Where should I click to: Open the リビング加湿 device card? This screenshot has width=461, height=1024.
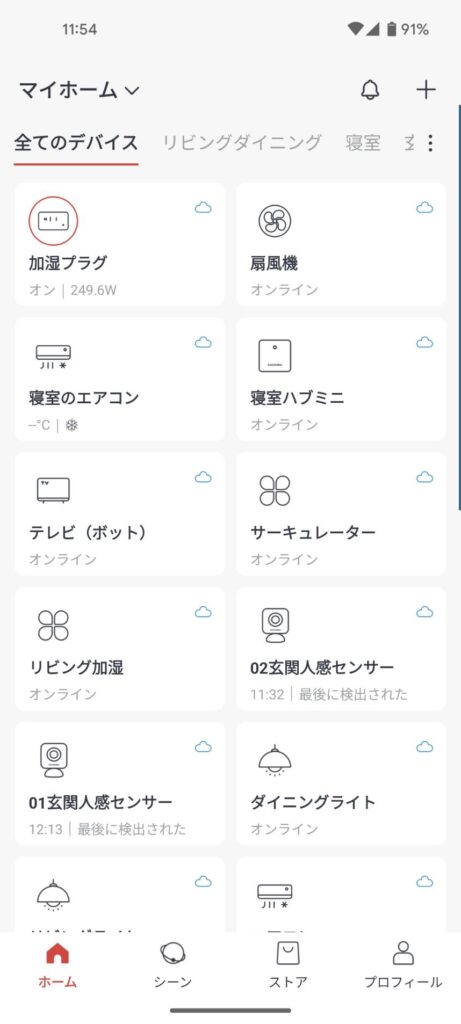pos(119,648)
